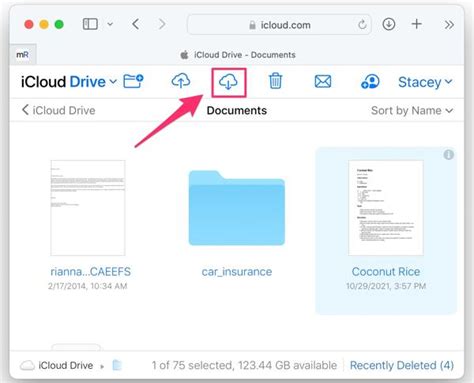
Task: Open the sidebar options chevron menu
Action: coord(110,24)
